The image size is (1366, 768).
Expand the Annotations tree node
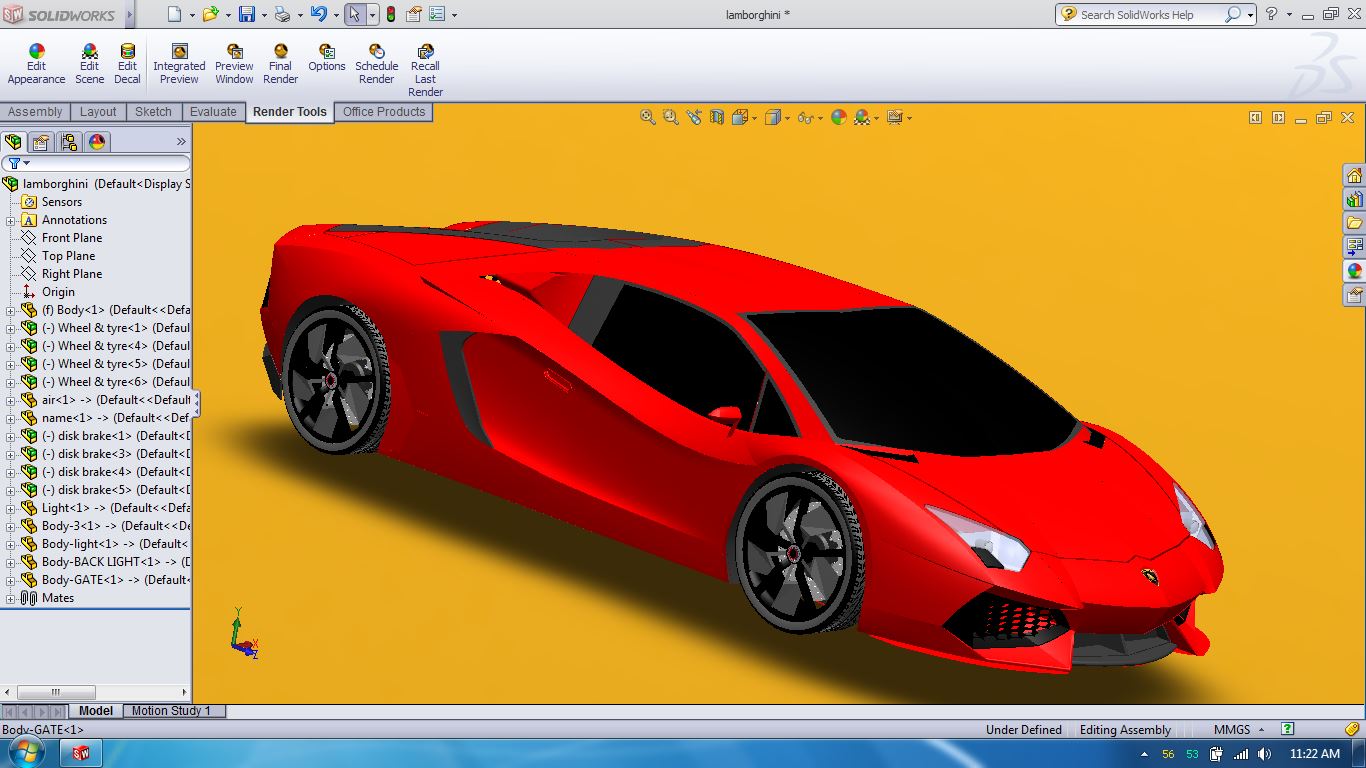point(10,220)
